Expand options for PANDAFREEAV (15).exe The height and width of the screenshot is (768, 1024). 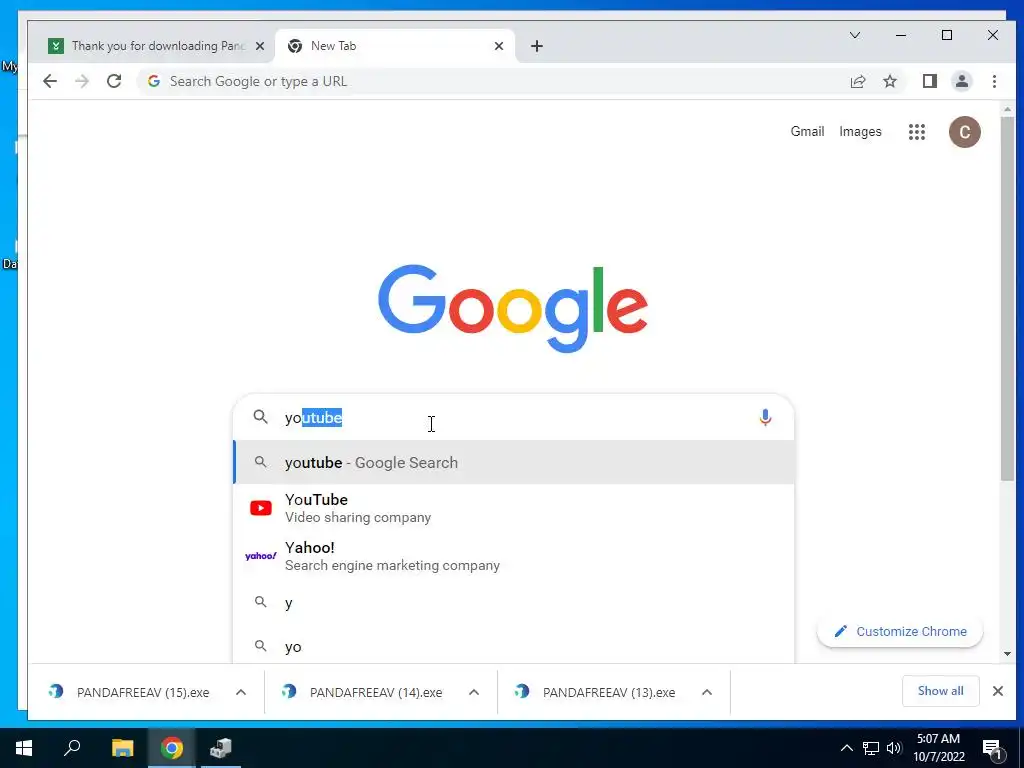click(x=241, y=692)
